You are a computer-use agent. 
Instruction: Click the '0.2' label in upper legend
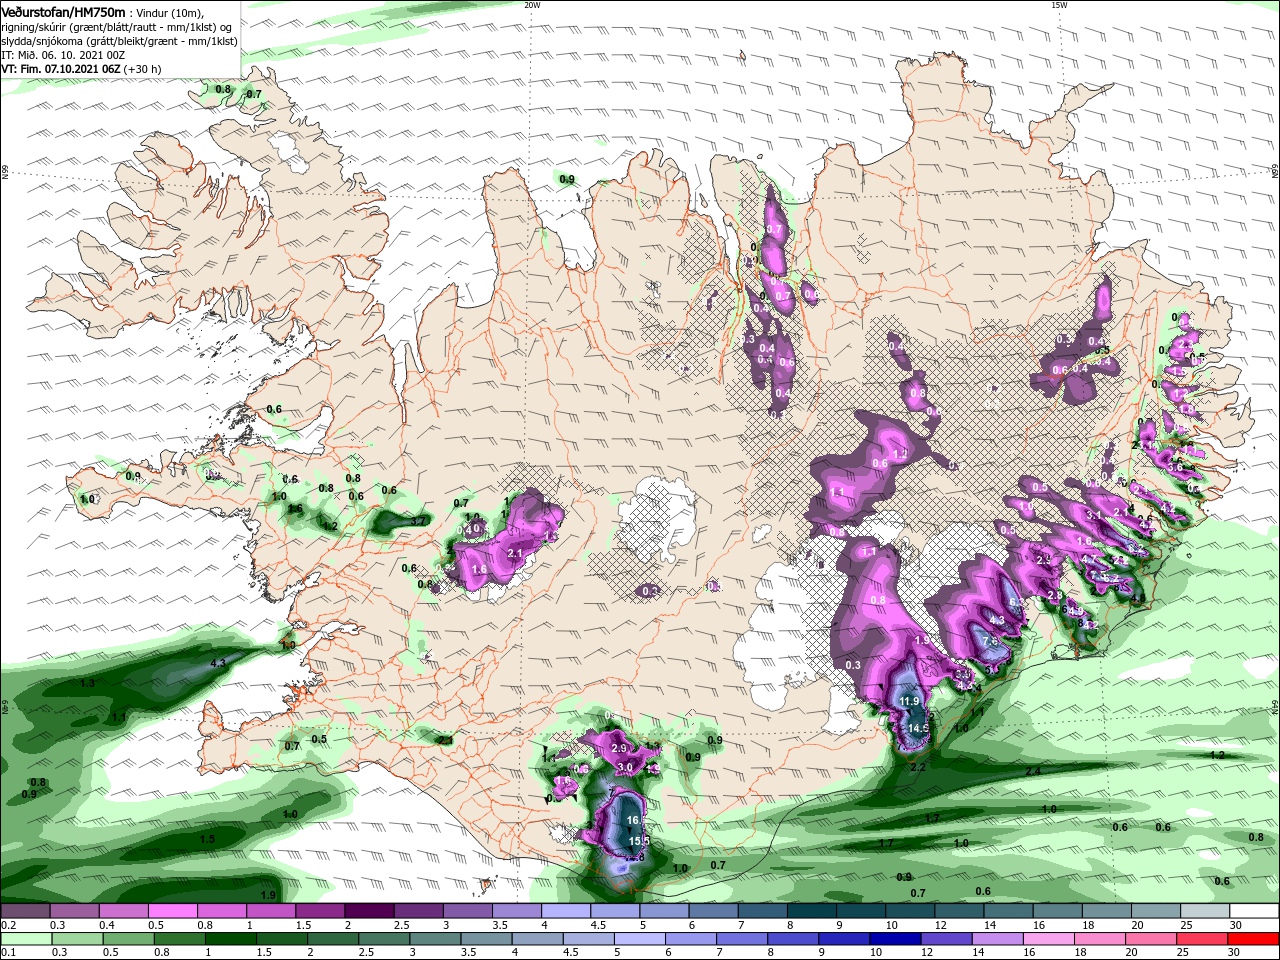8,926
